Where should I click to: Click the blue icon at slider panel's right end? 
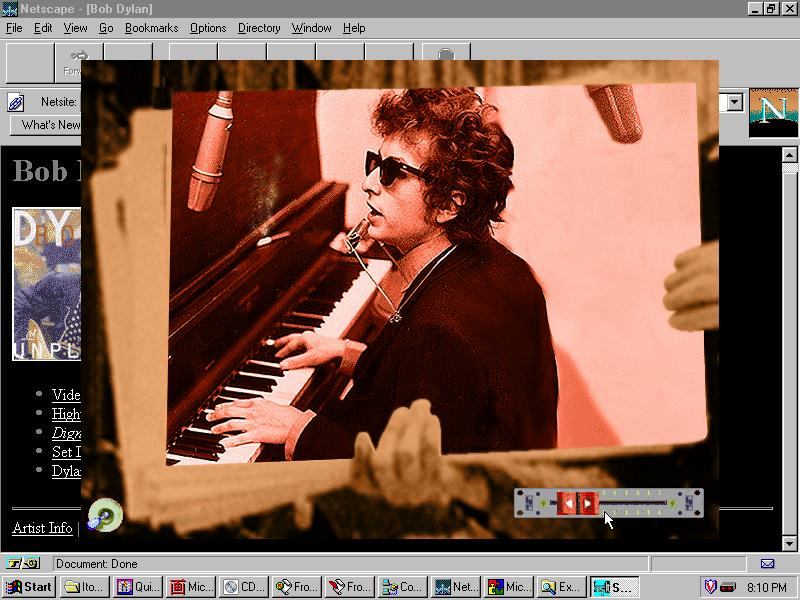[689, 503]
